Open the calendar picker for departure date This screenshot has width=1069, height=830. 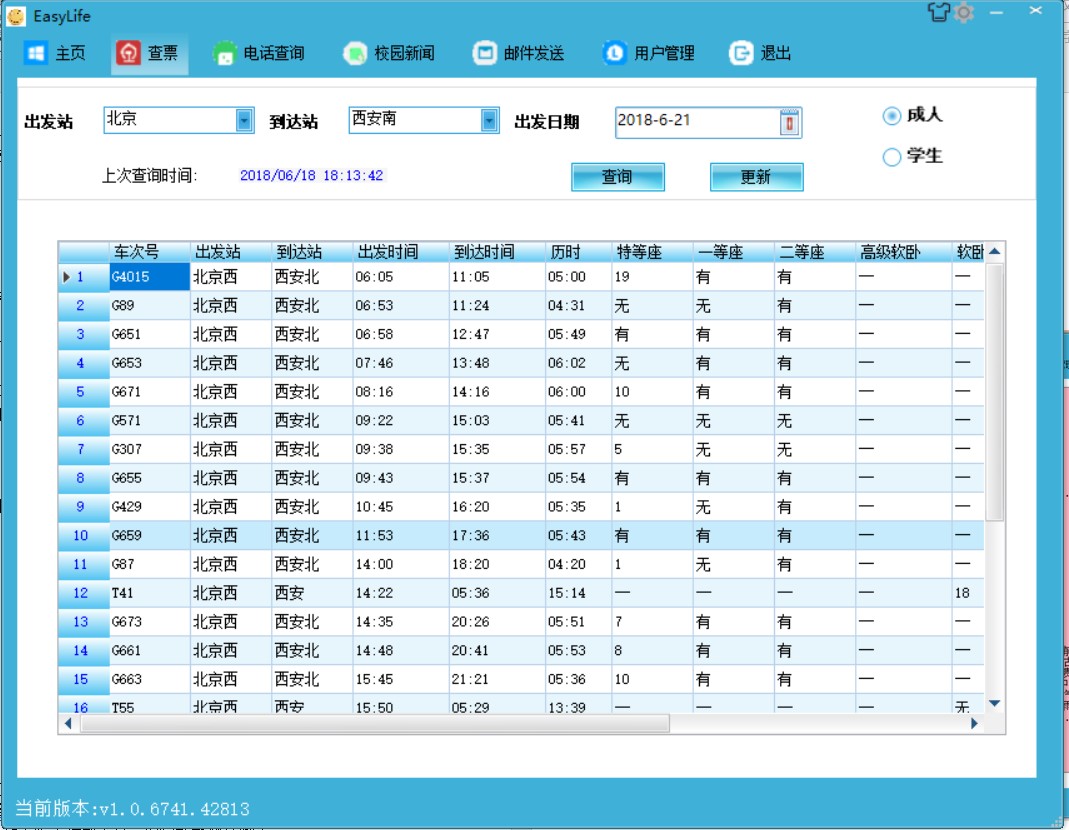(789, 122)
